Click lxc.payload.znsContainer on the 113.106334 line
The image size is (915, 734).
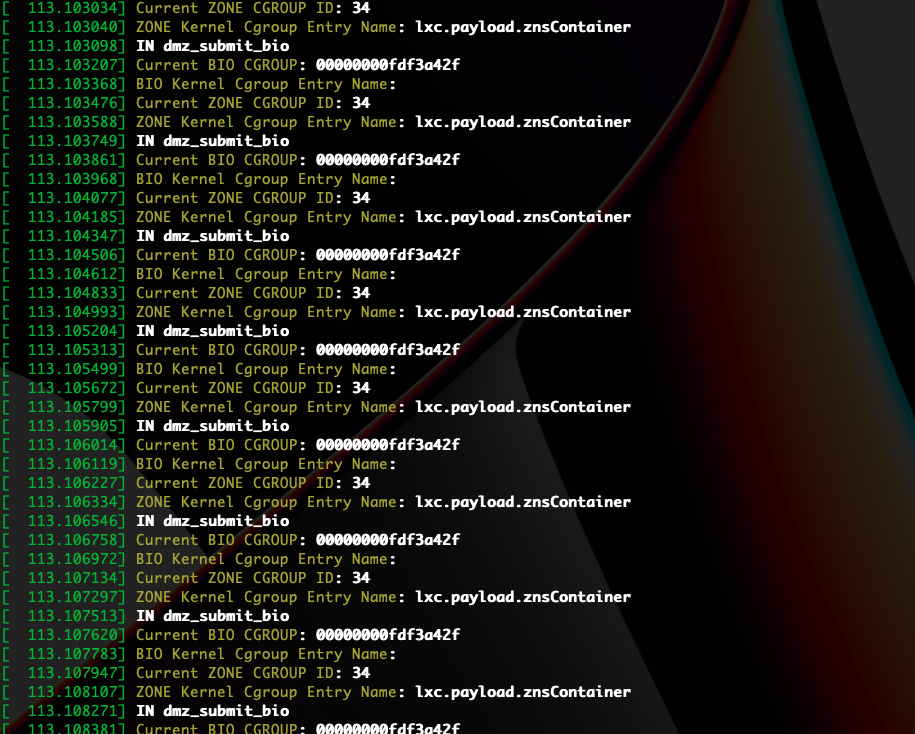tap(523, 502)
